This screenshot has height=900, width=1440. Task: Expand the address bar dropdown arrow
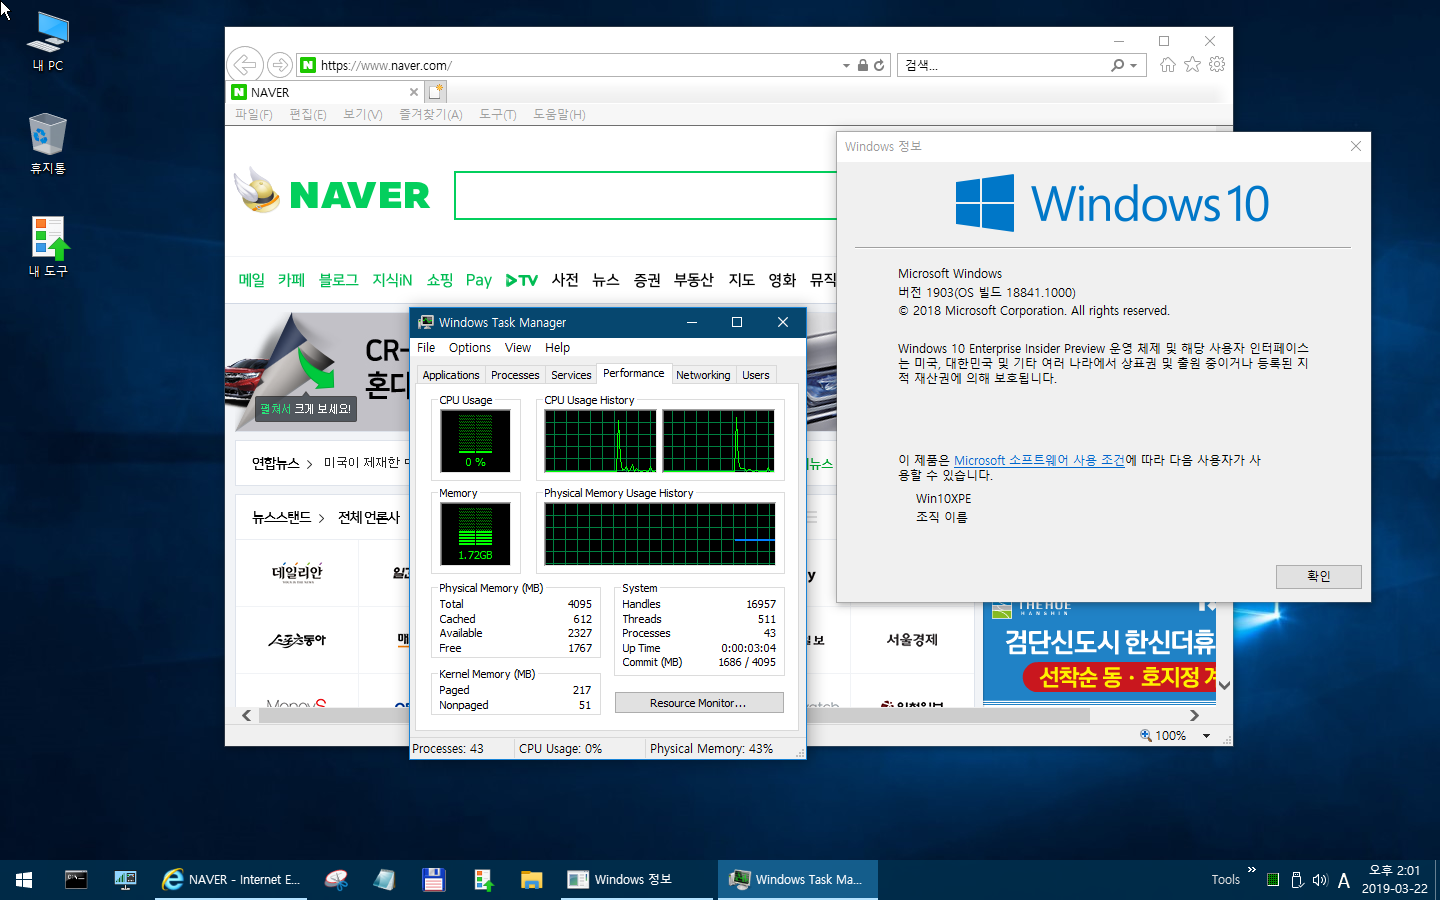coord(846,65)
